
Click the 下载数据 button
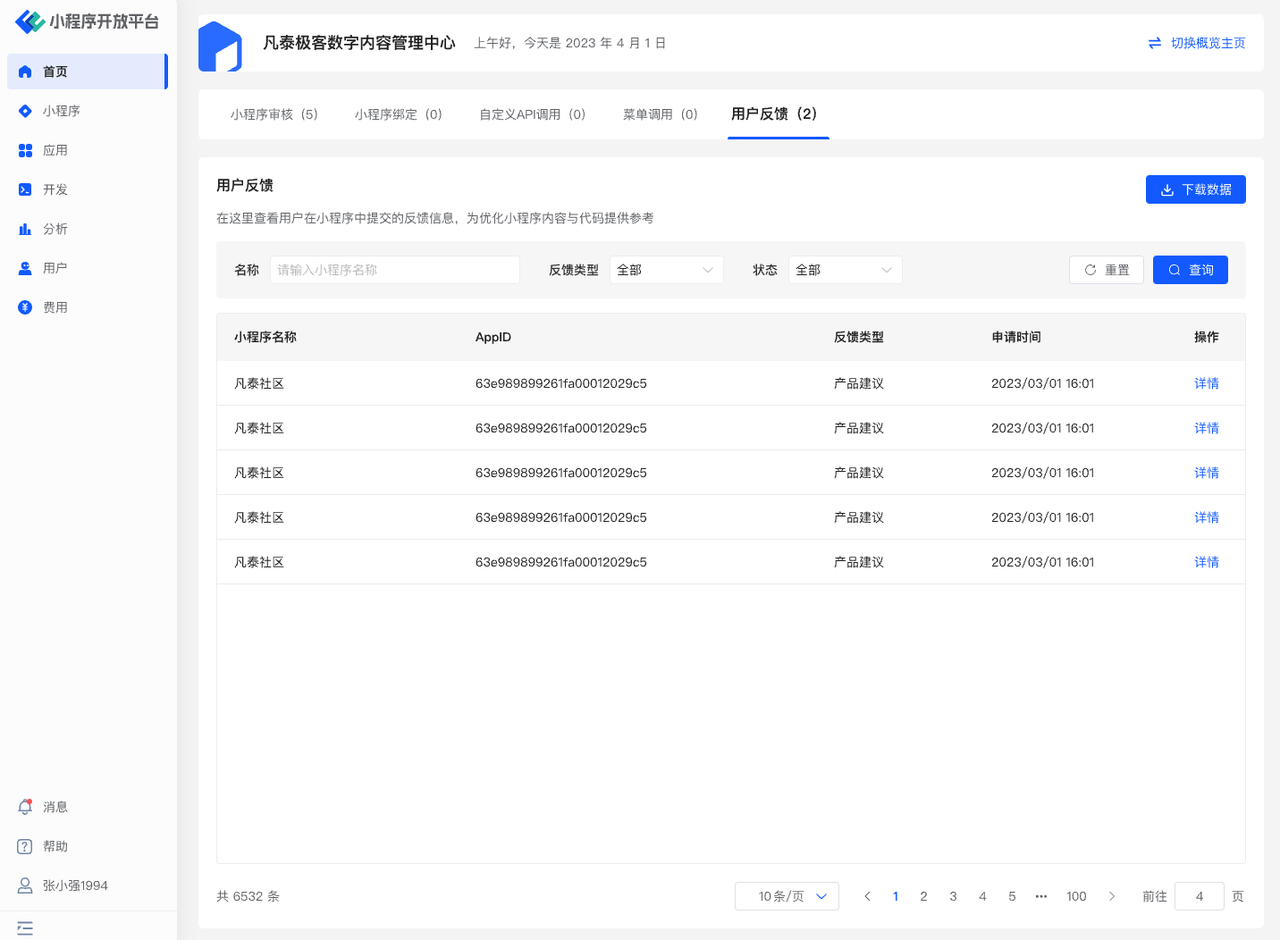1195,189
